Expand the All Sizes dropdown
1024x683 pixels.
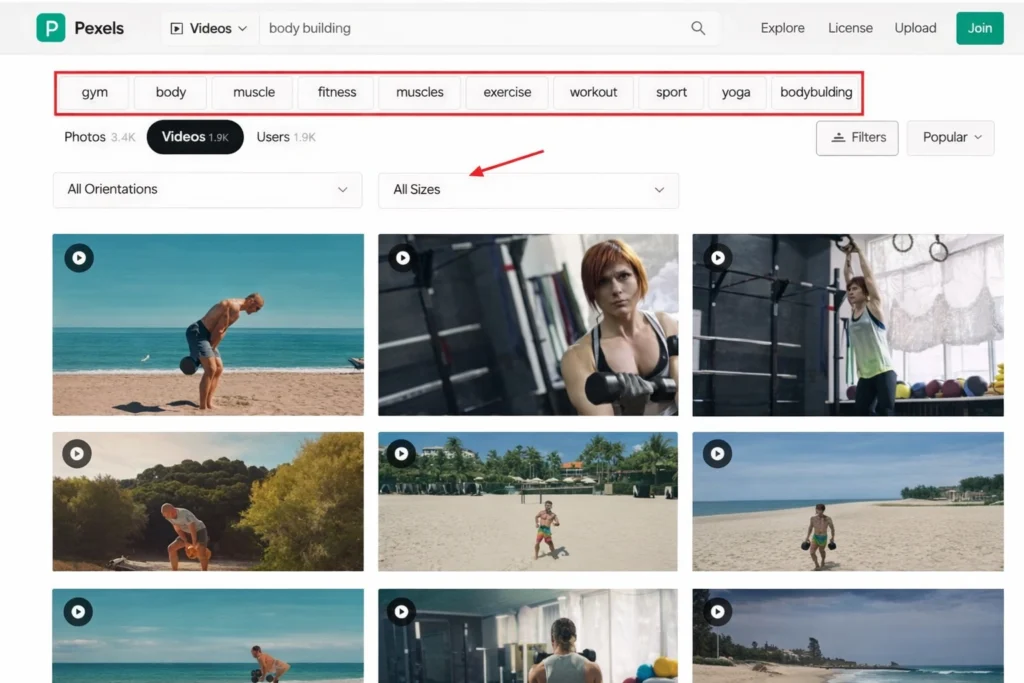click(x=528, y=189)
